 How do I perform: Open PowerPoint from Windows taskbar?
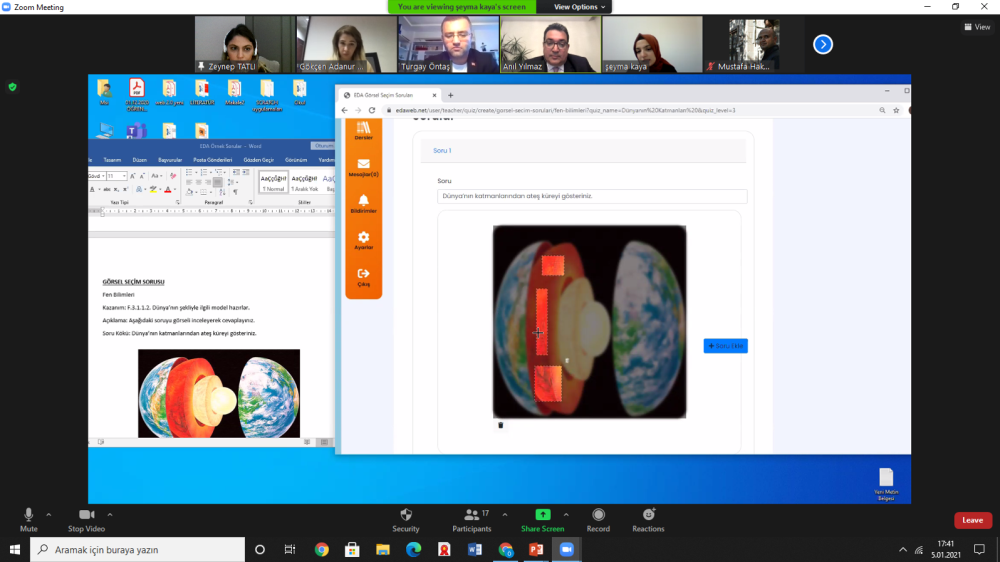(x=536, y=549)
